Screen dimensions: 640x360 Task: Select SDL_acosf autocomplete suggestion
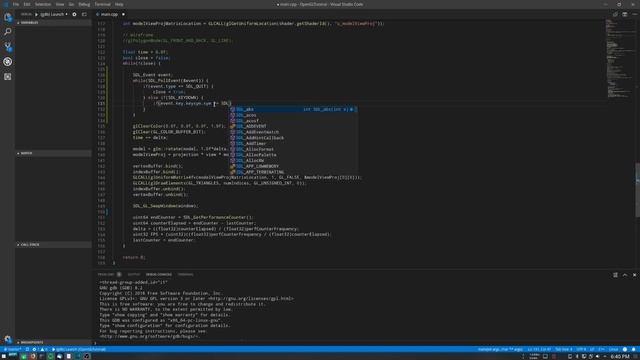[293, 121]
